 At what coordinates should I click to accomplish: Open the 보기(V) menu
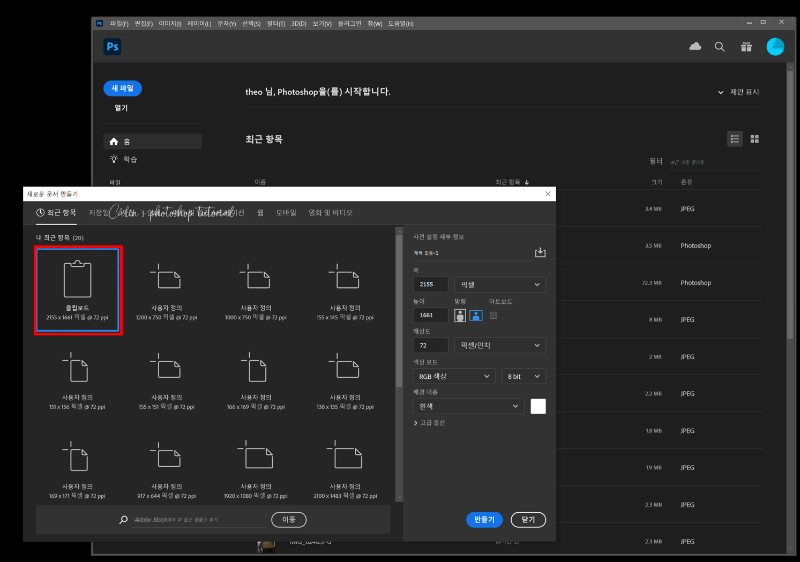321,23
